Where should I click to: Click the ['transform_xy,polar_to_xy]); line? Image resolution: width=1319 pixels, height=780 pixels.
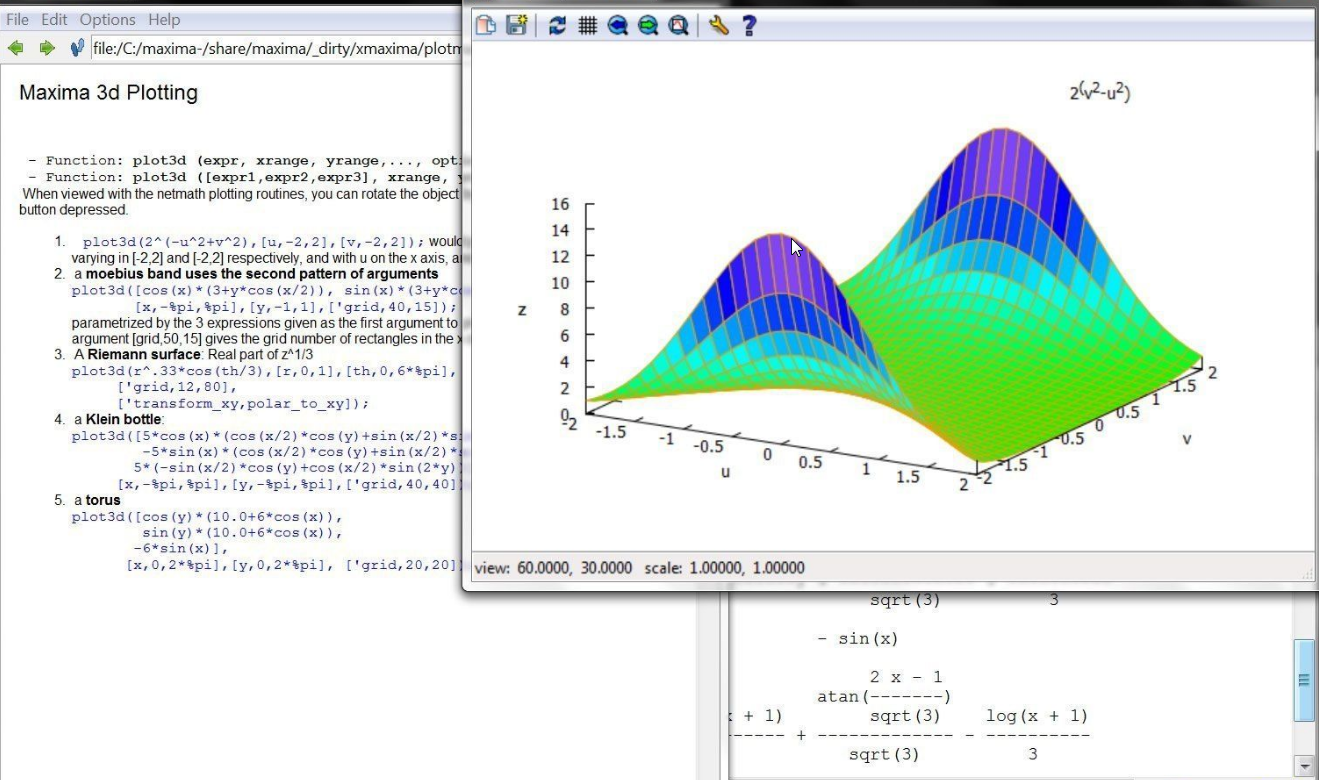tap(243, 403)
